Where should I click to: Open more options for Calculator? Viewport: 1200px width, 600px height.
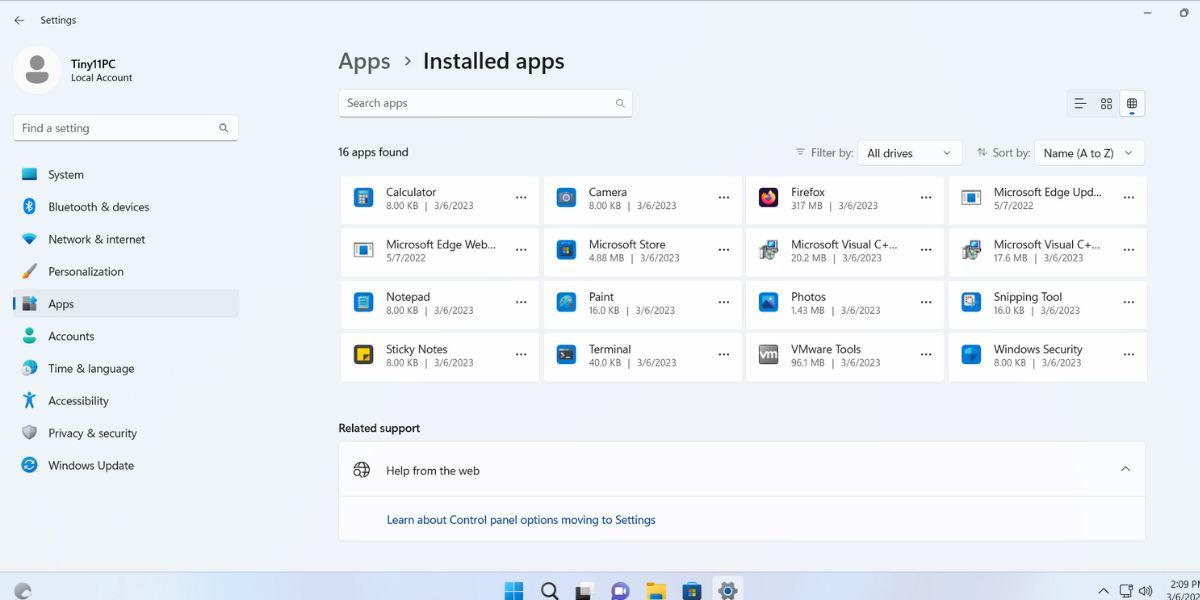tap(521, 198)
